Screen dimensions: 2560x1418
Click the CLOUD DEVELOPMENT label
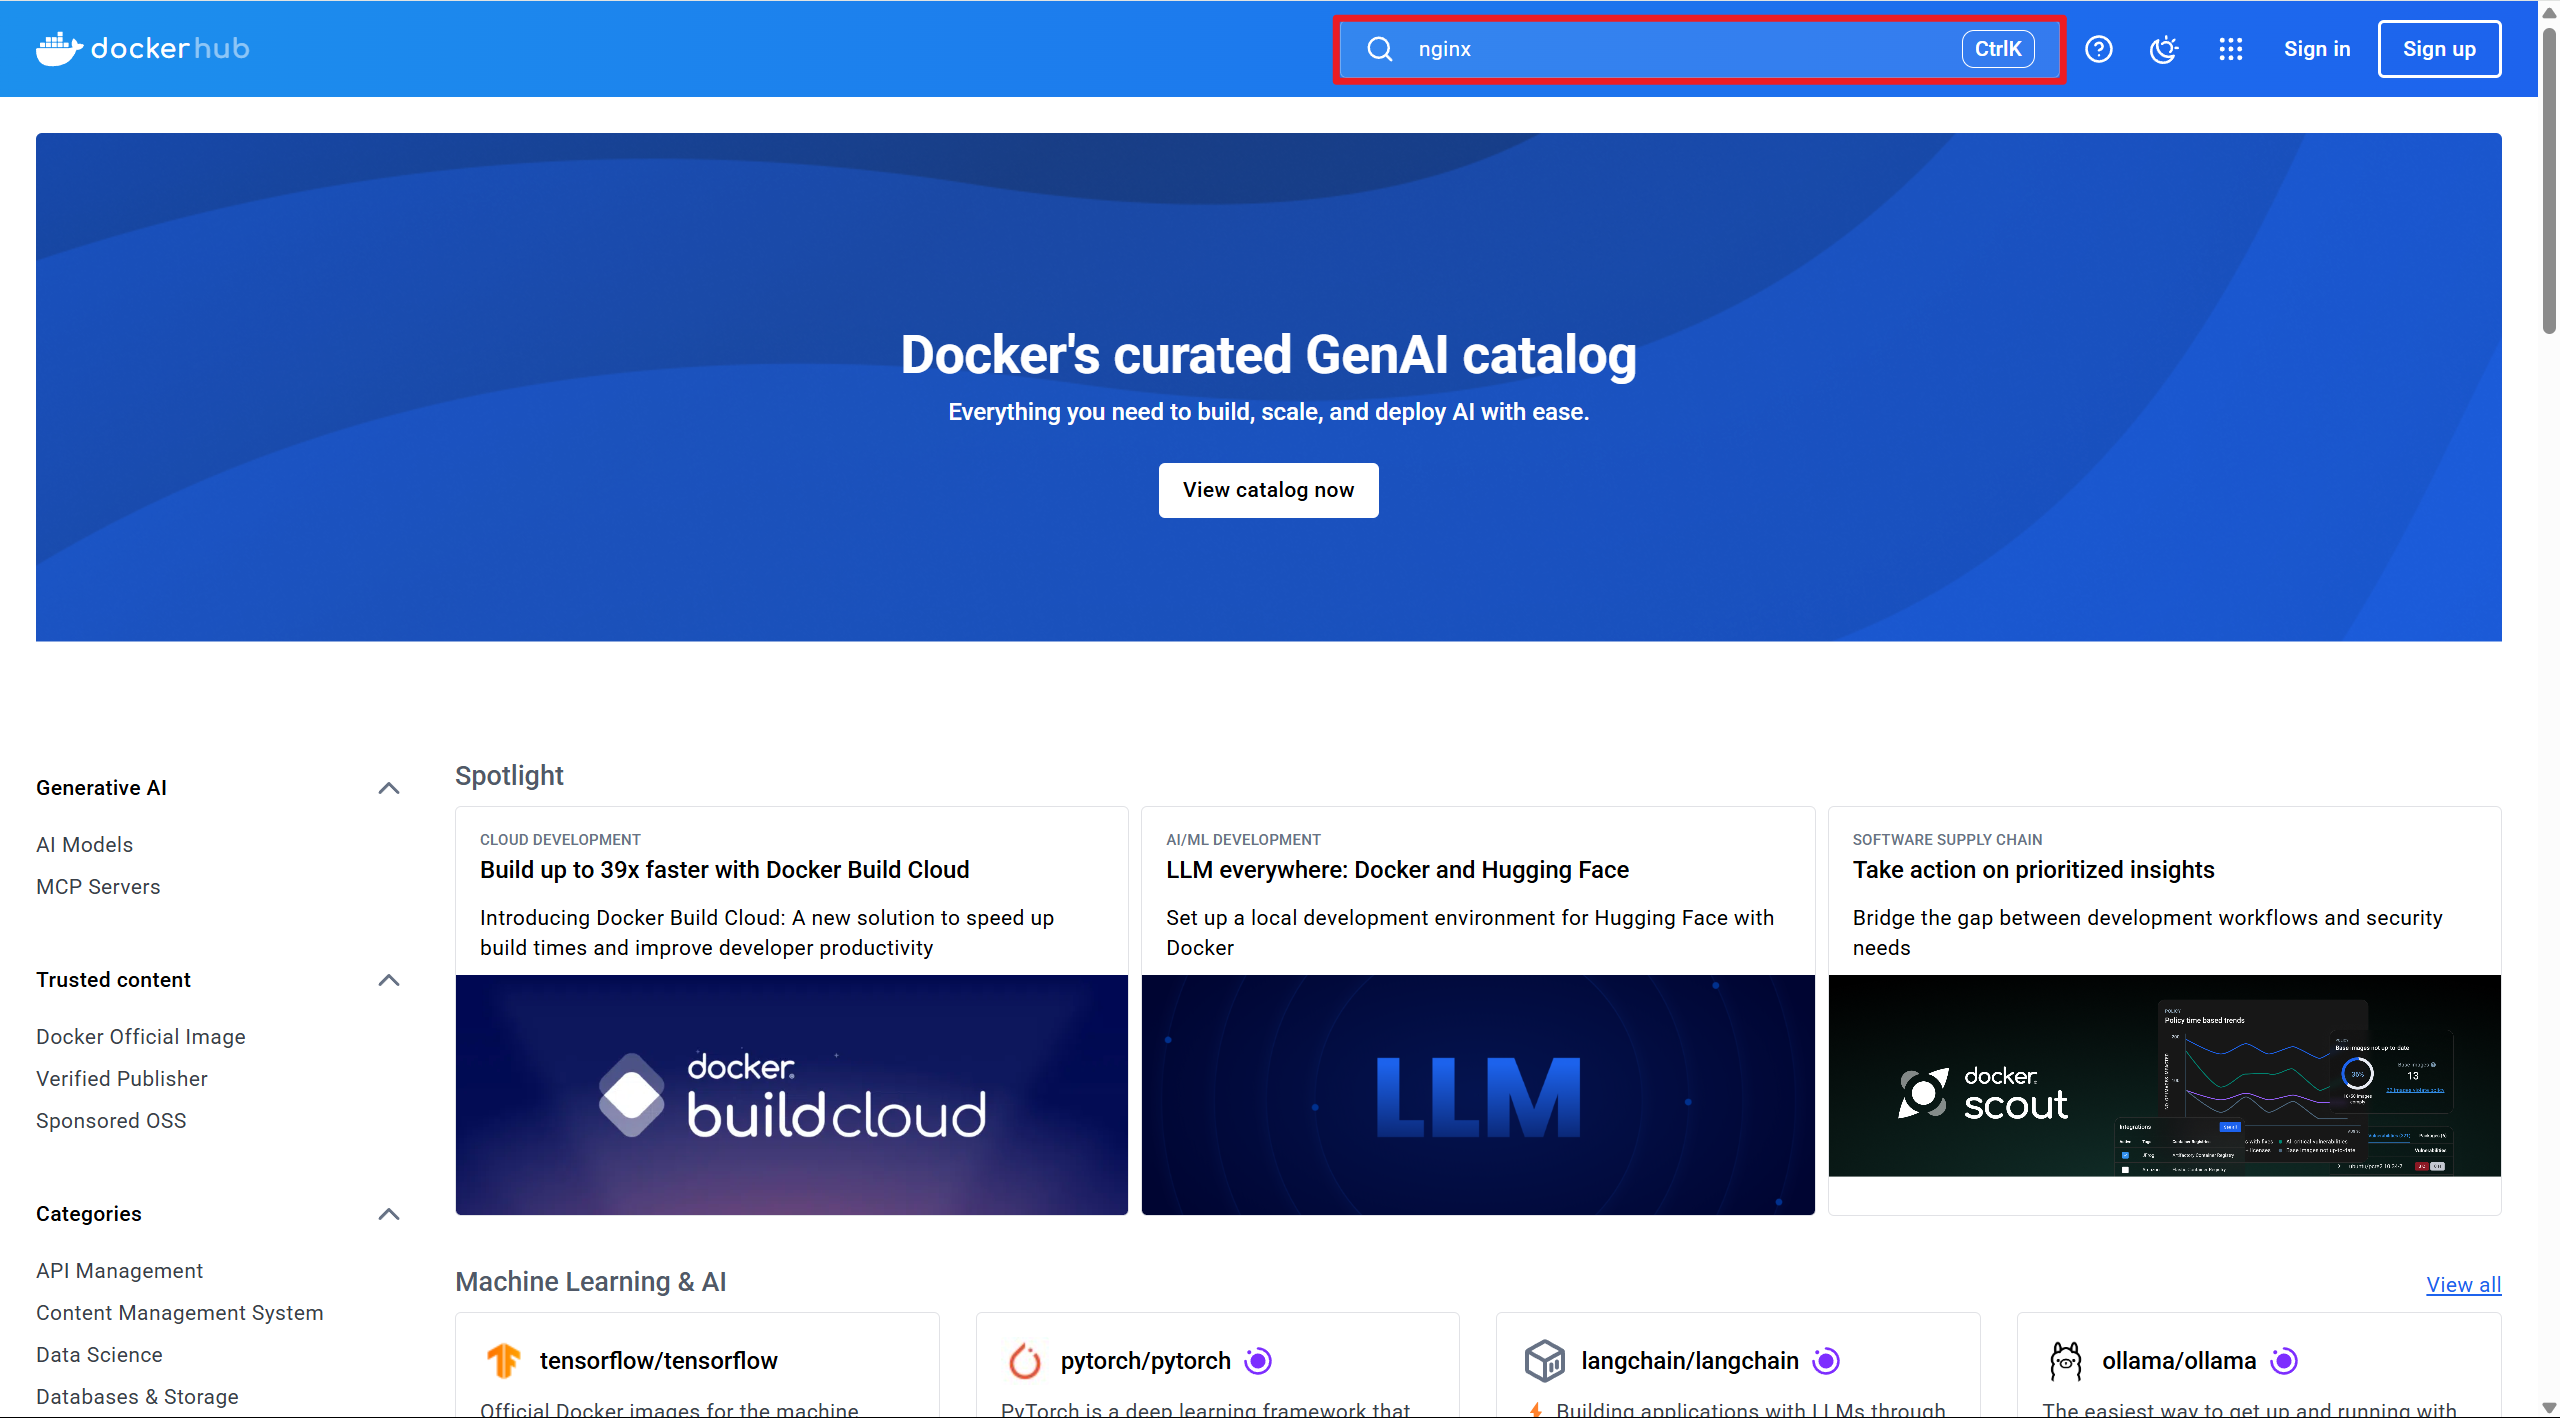tap(560, 840)
